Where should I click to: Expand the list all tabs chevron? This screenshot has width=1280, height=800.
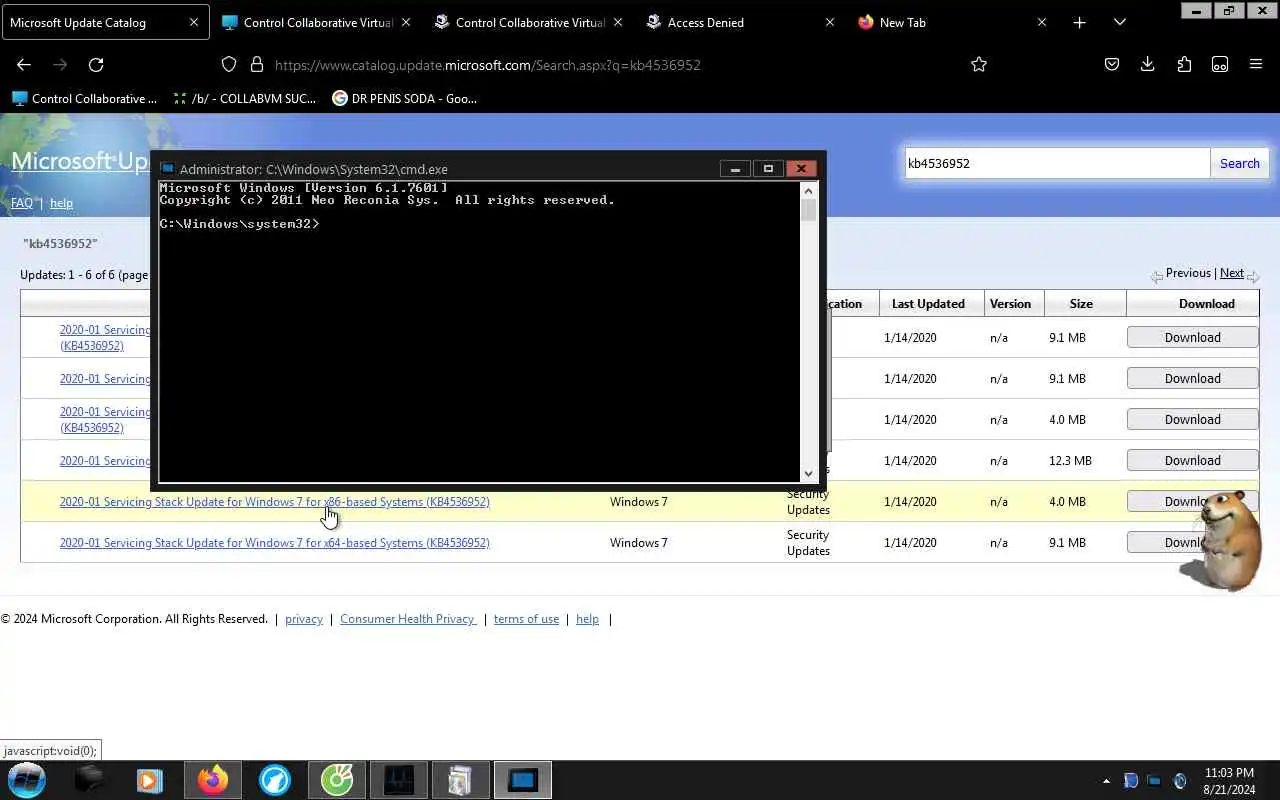pos(1120,22)
